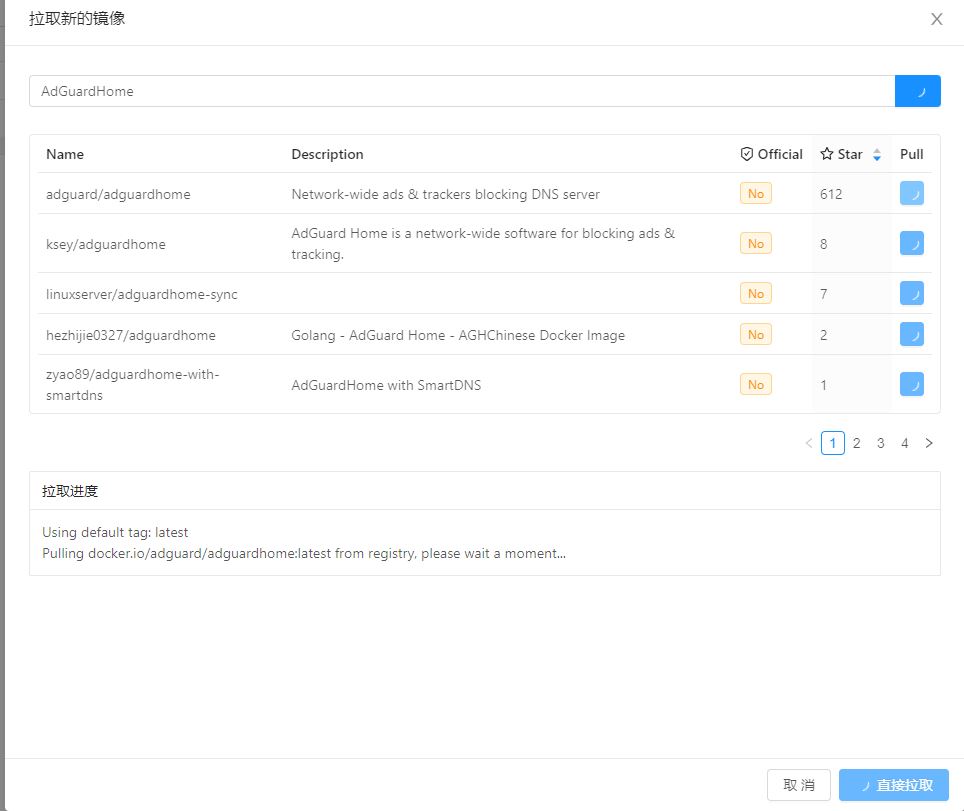Click the Name column header
964x811 pixels.
click(x=65, y=154)
